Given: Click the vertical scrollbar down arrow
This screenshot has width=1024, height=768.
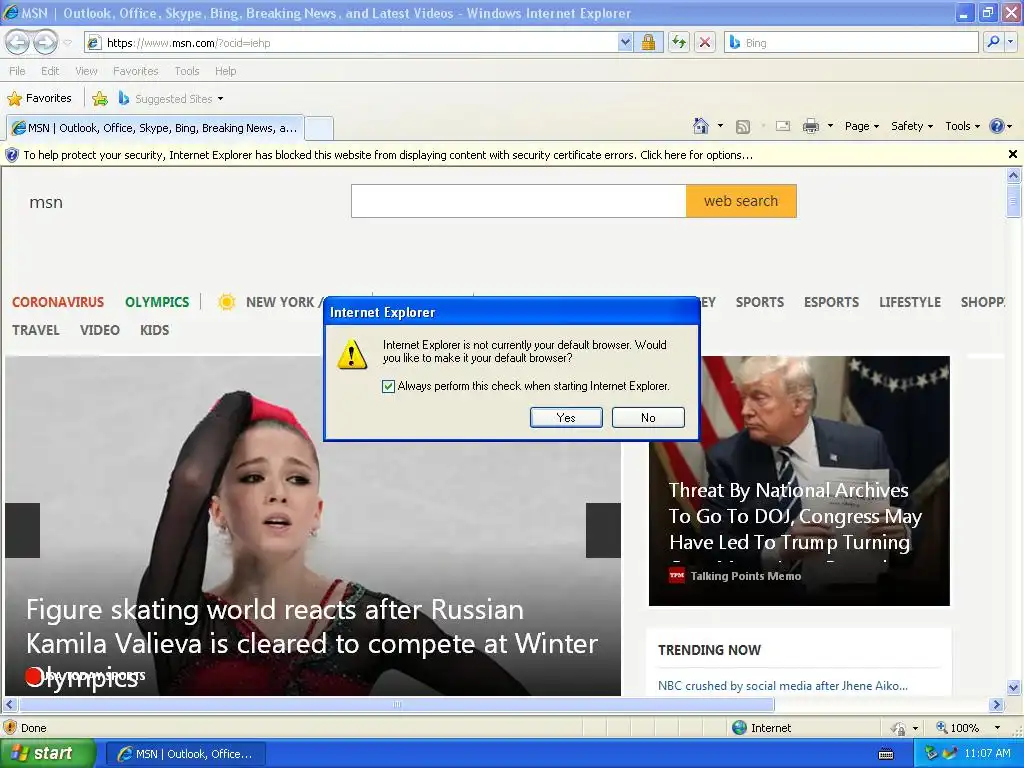Looking at the screenshot, I should coord(1013,687).
